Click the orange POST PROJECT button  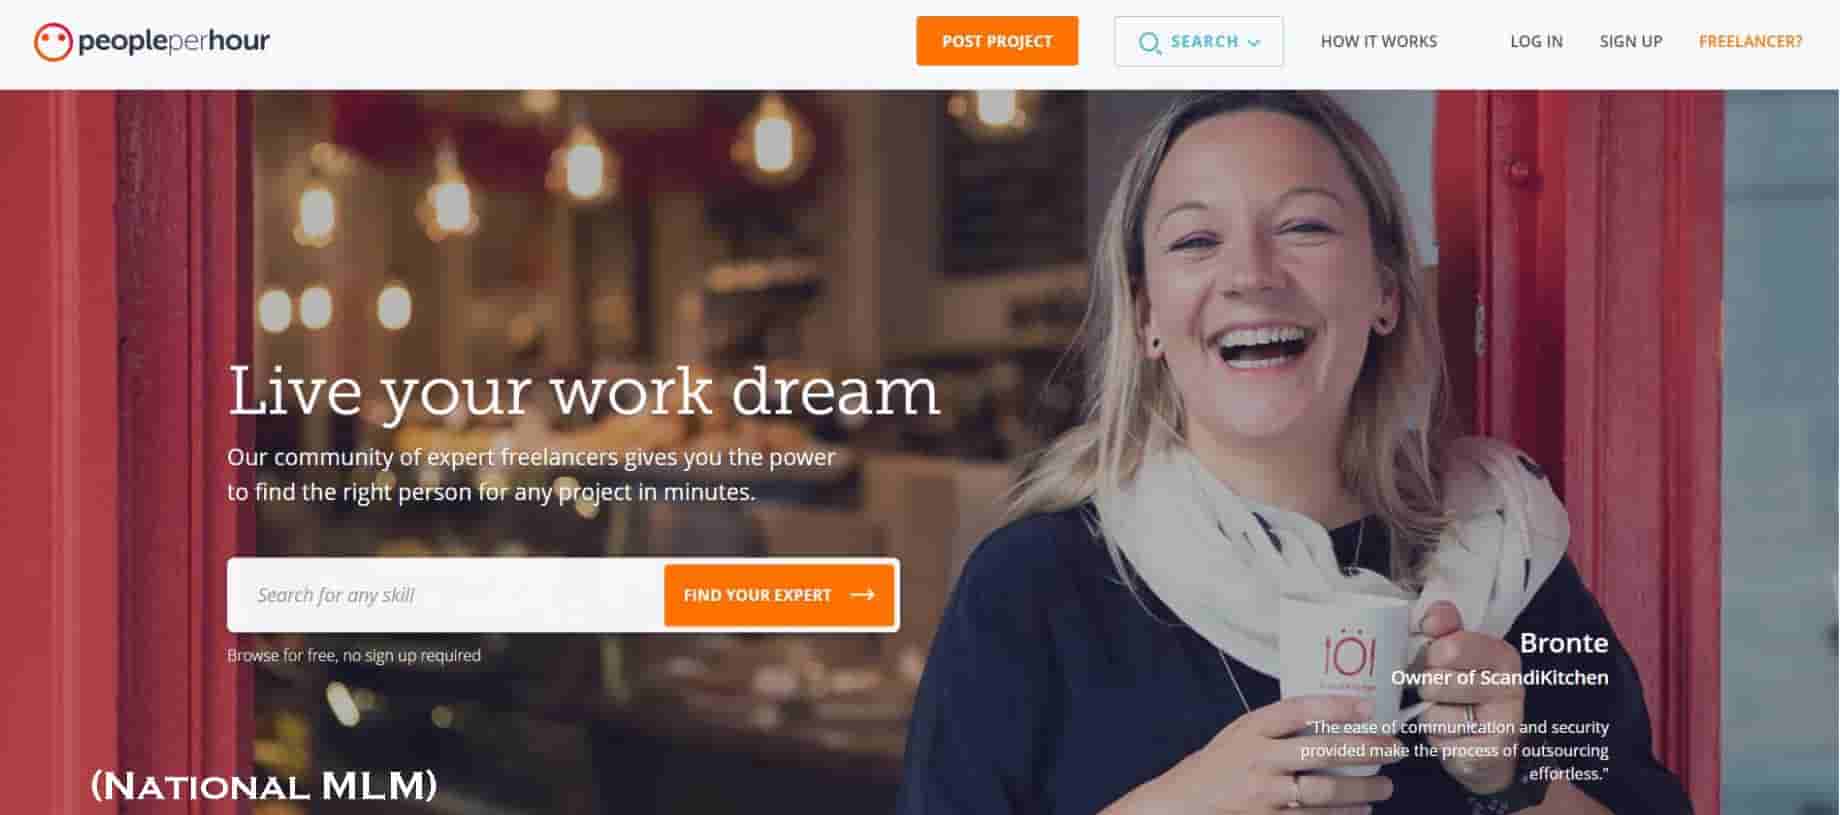pyautogui.click(x=997, y=41)
